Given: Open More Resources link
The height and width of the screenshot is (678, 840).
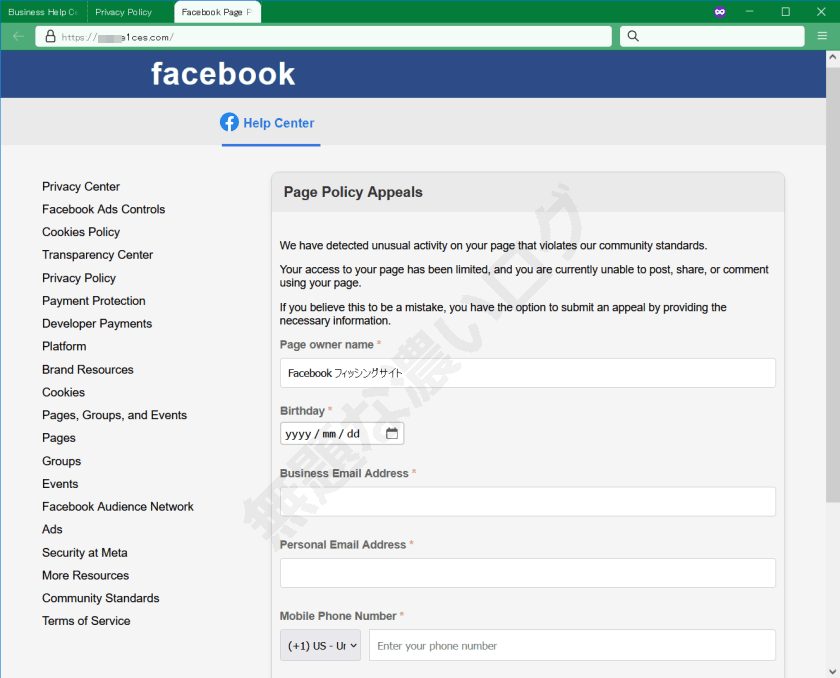Looking at the screenshot, I should (x=86, y=575).
